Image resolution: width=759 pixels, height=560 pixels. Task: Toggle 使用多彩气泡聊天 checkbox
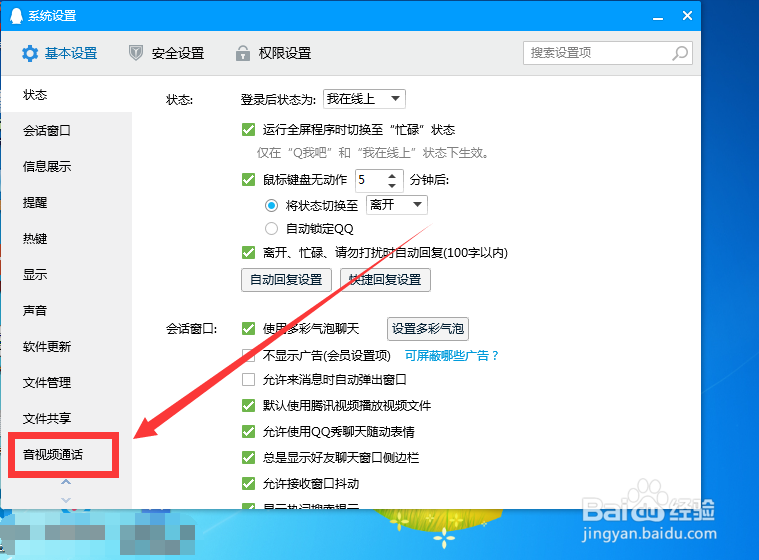[248, 329]
